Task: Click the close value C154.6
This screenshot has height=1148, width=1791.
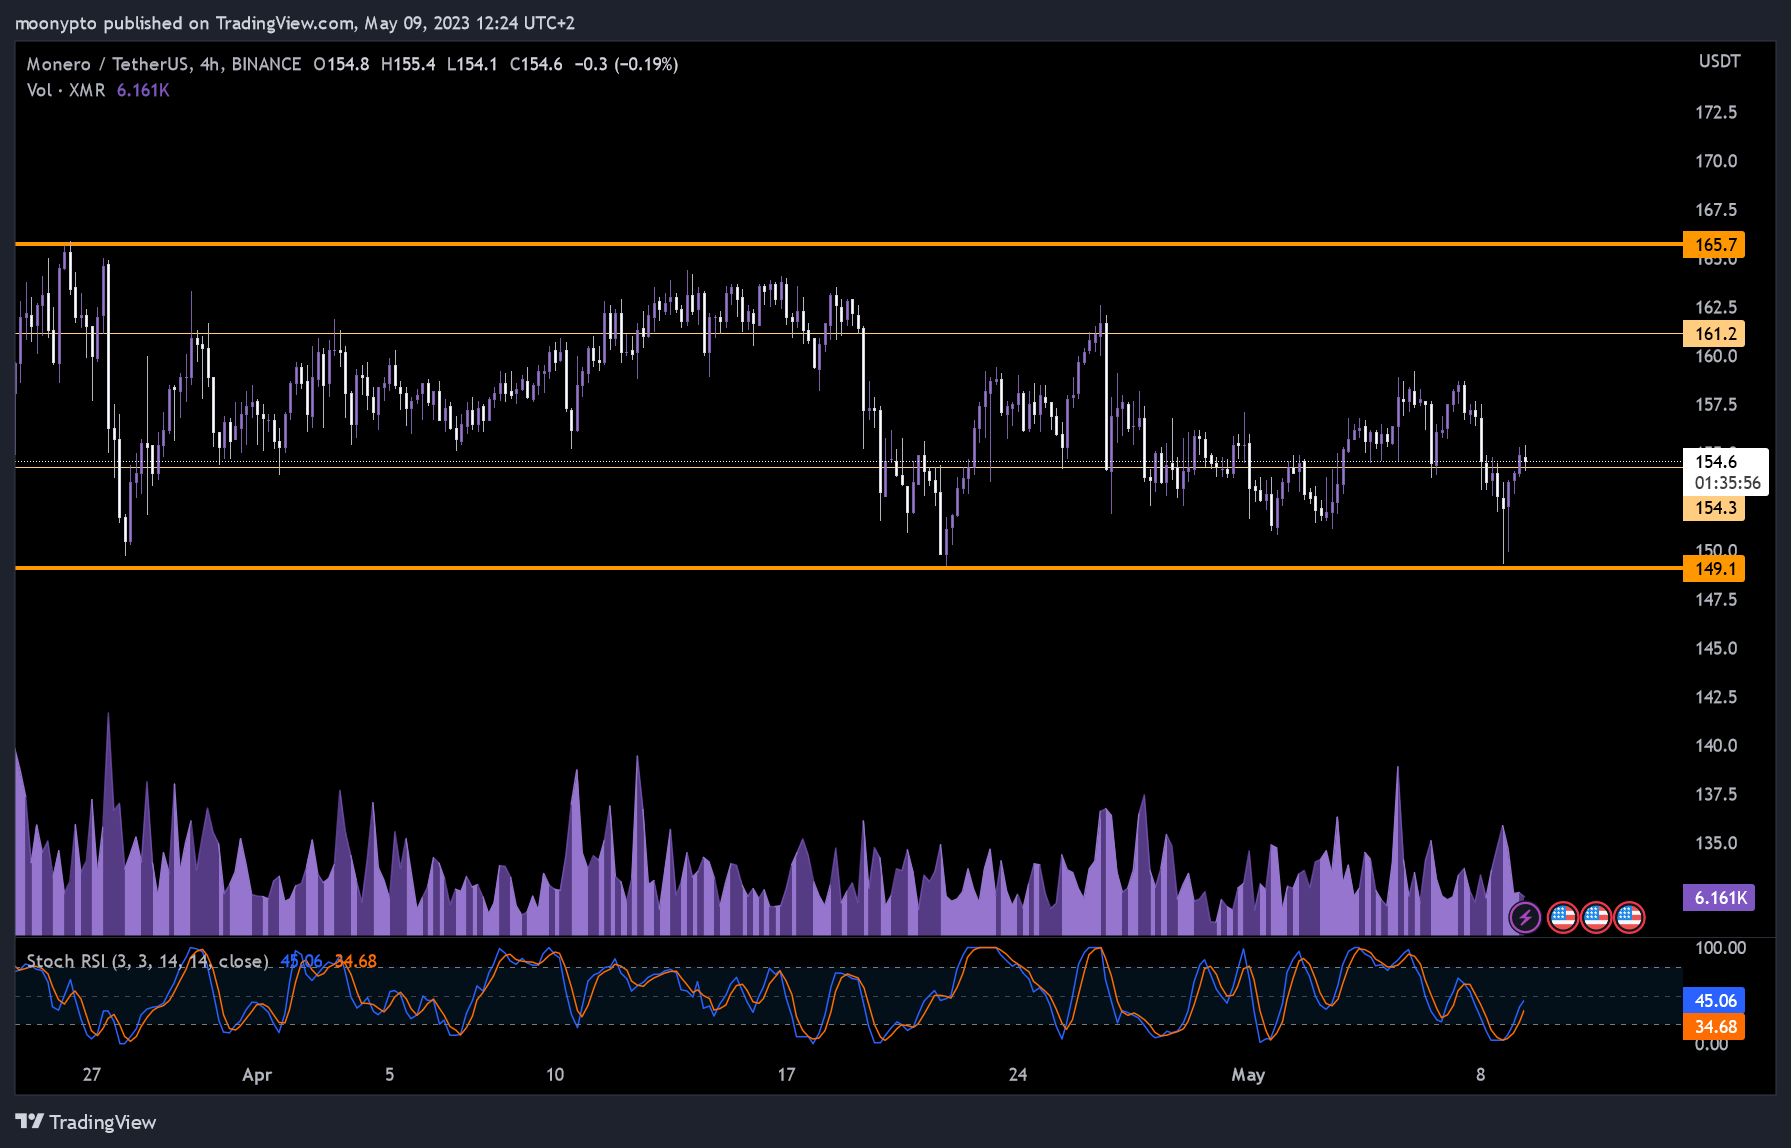Action: tap(536, 64)
